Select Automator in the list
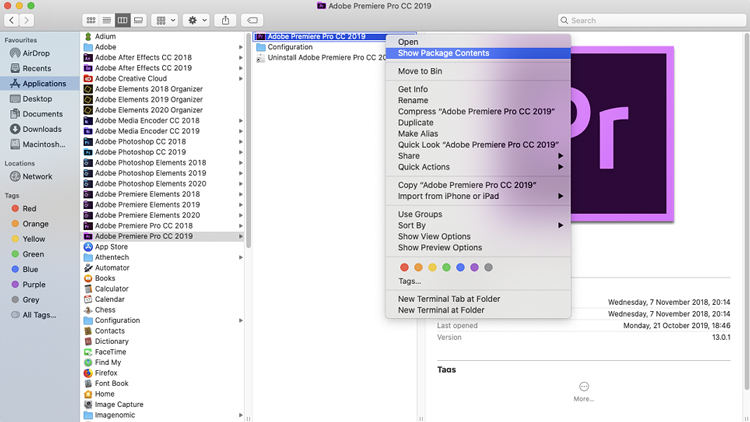This screenshot has height=422, width=750. [112, 268]
